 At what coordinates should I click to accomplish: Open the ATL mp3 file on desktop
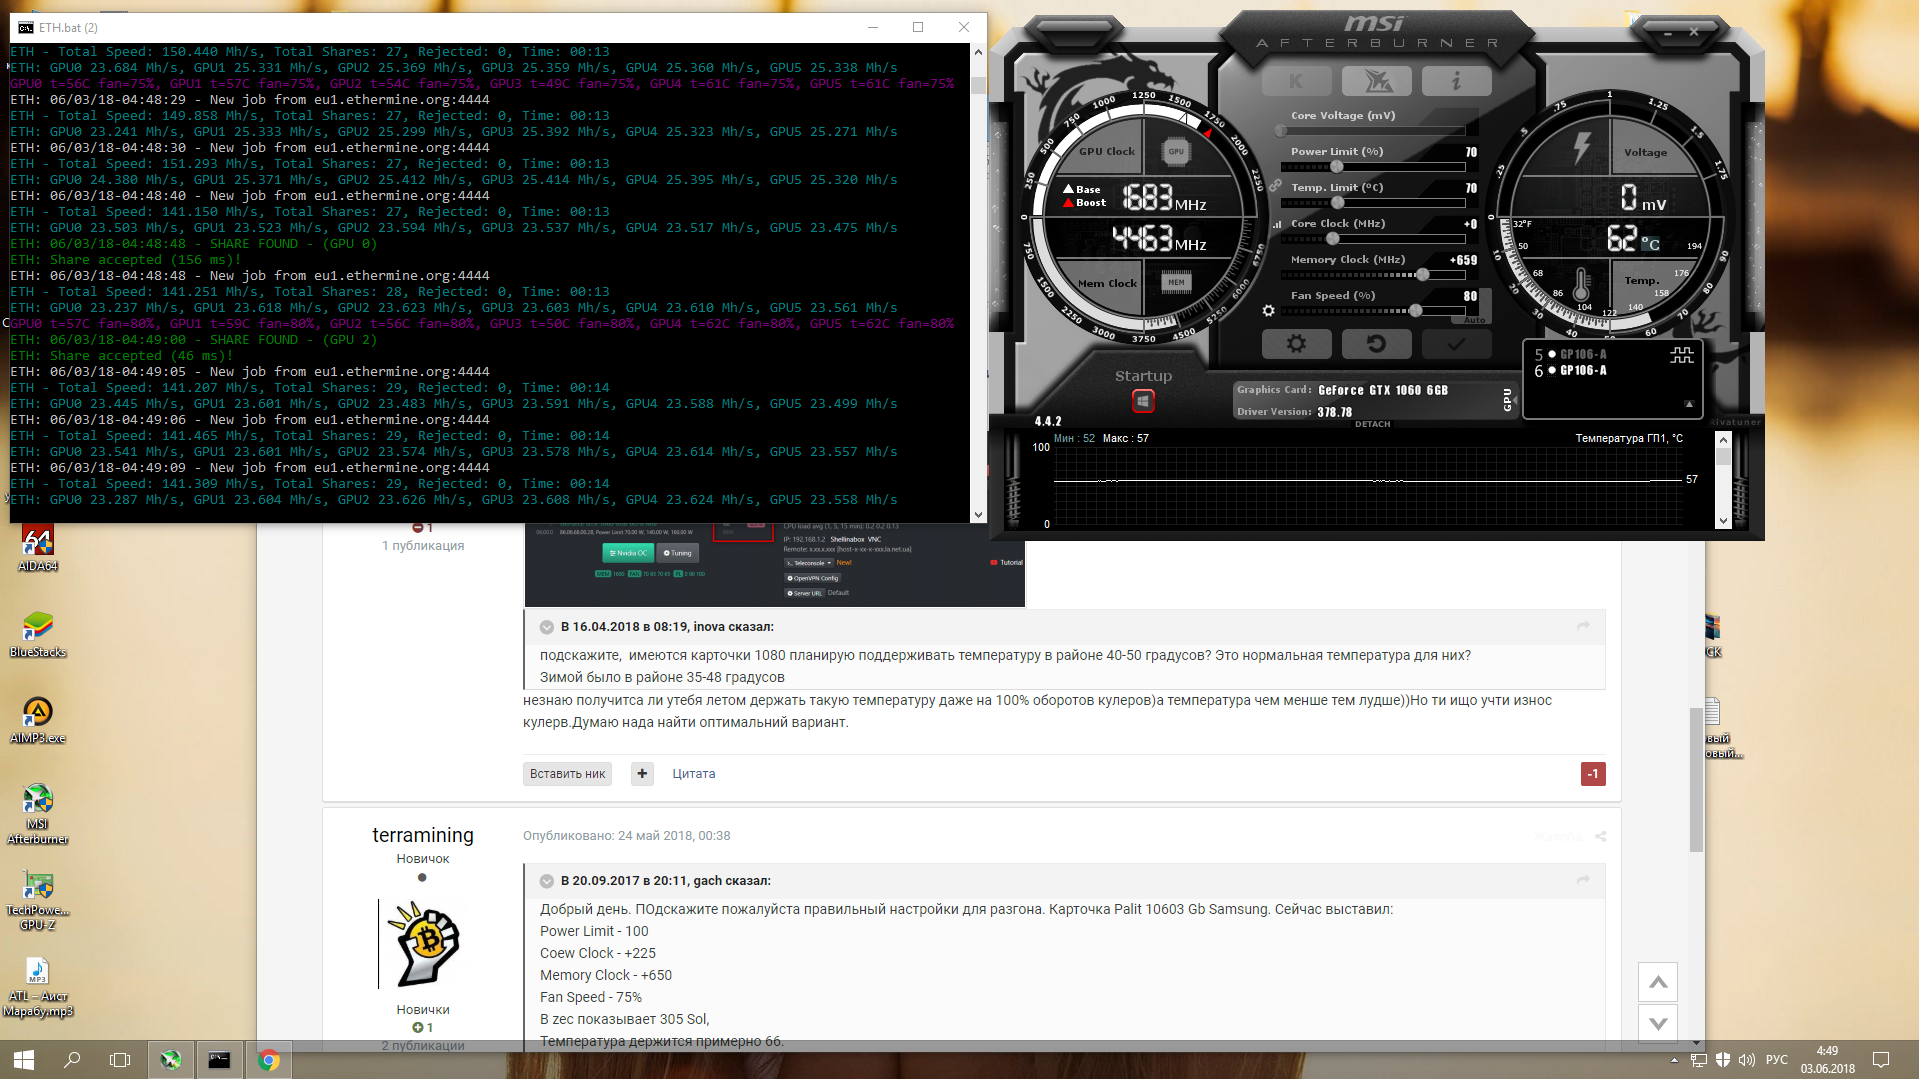pos(38,986)
